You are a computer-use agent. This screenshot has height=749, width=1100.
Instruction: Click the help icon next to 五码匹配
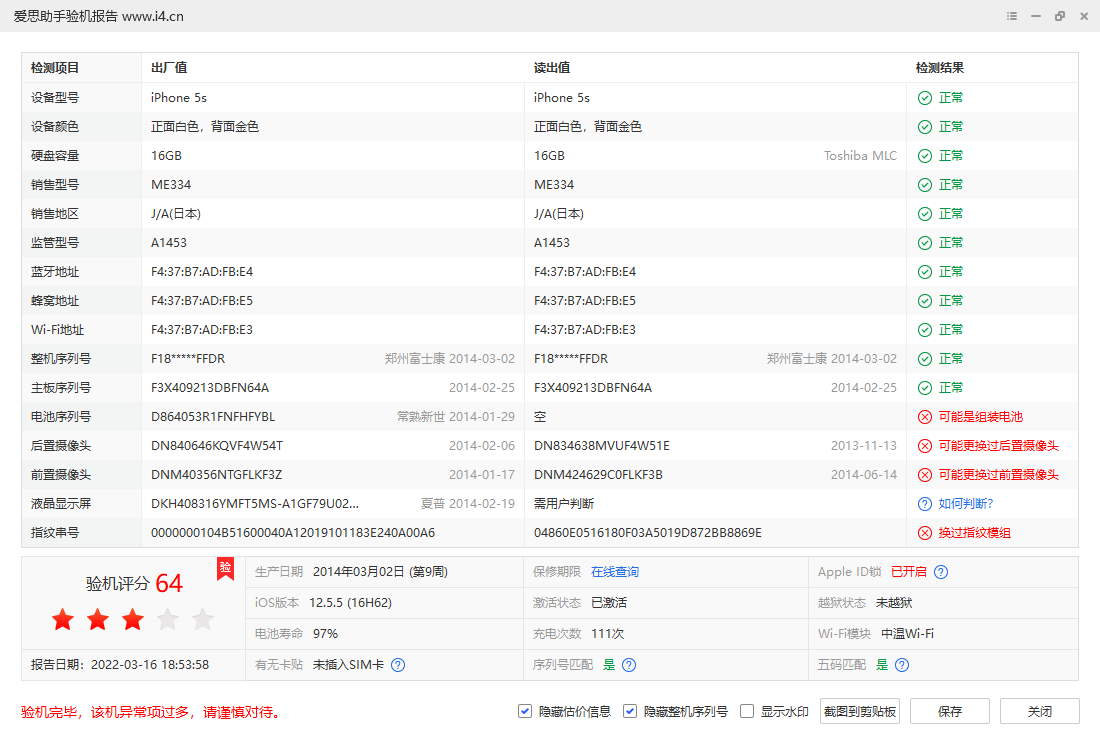pyautogui.click(x=902, y=665)
